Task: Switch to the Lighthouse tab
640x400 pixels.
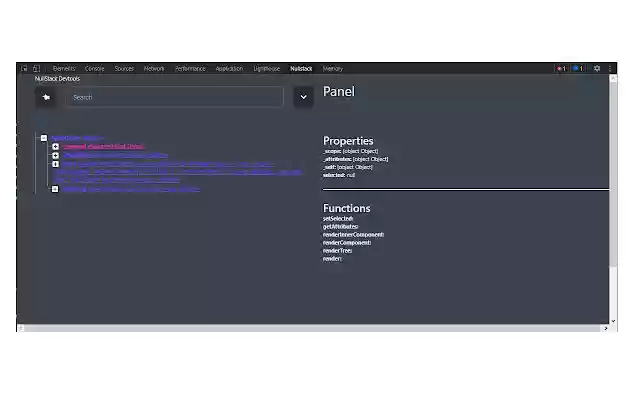Action: click(x=267, y=69)
